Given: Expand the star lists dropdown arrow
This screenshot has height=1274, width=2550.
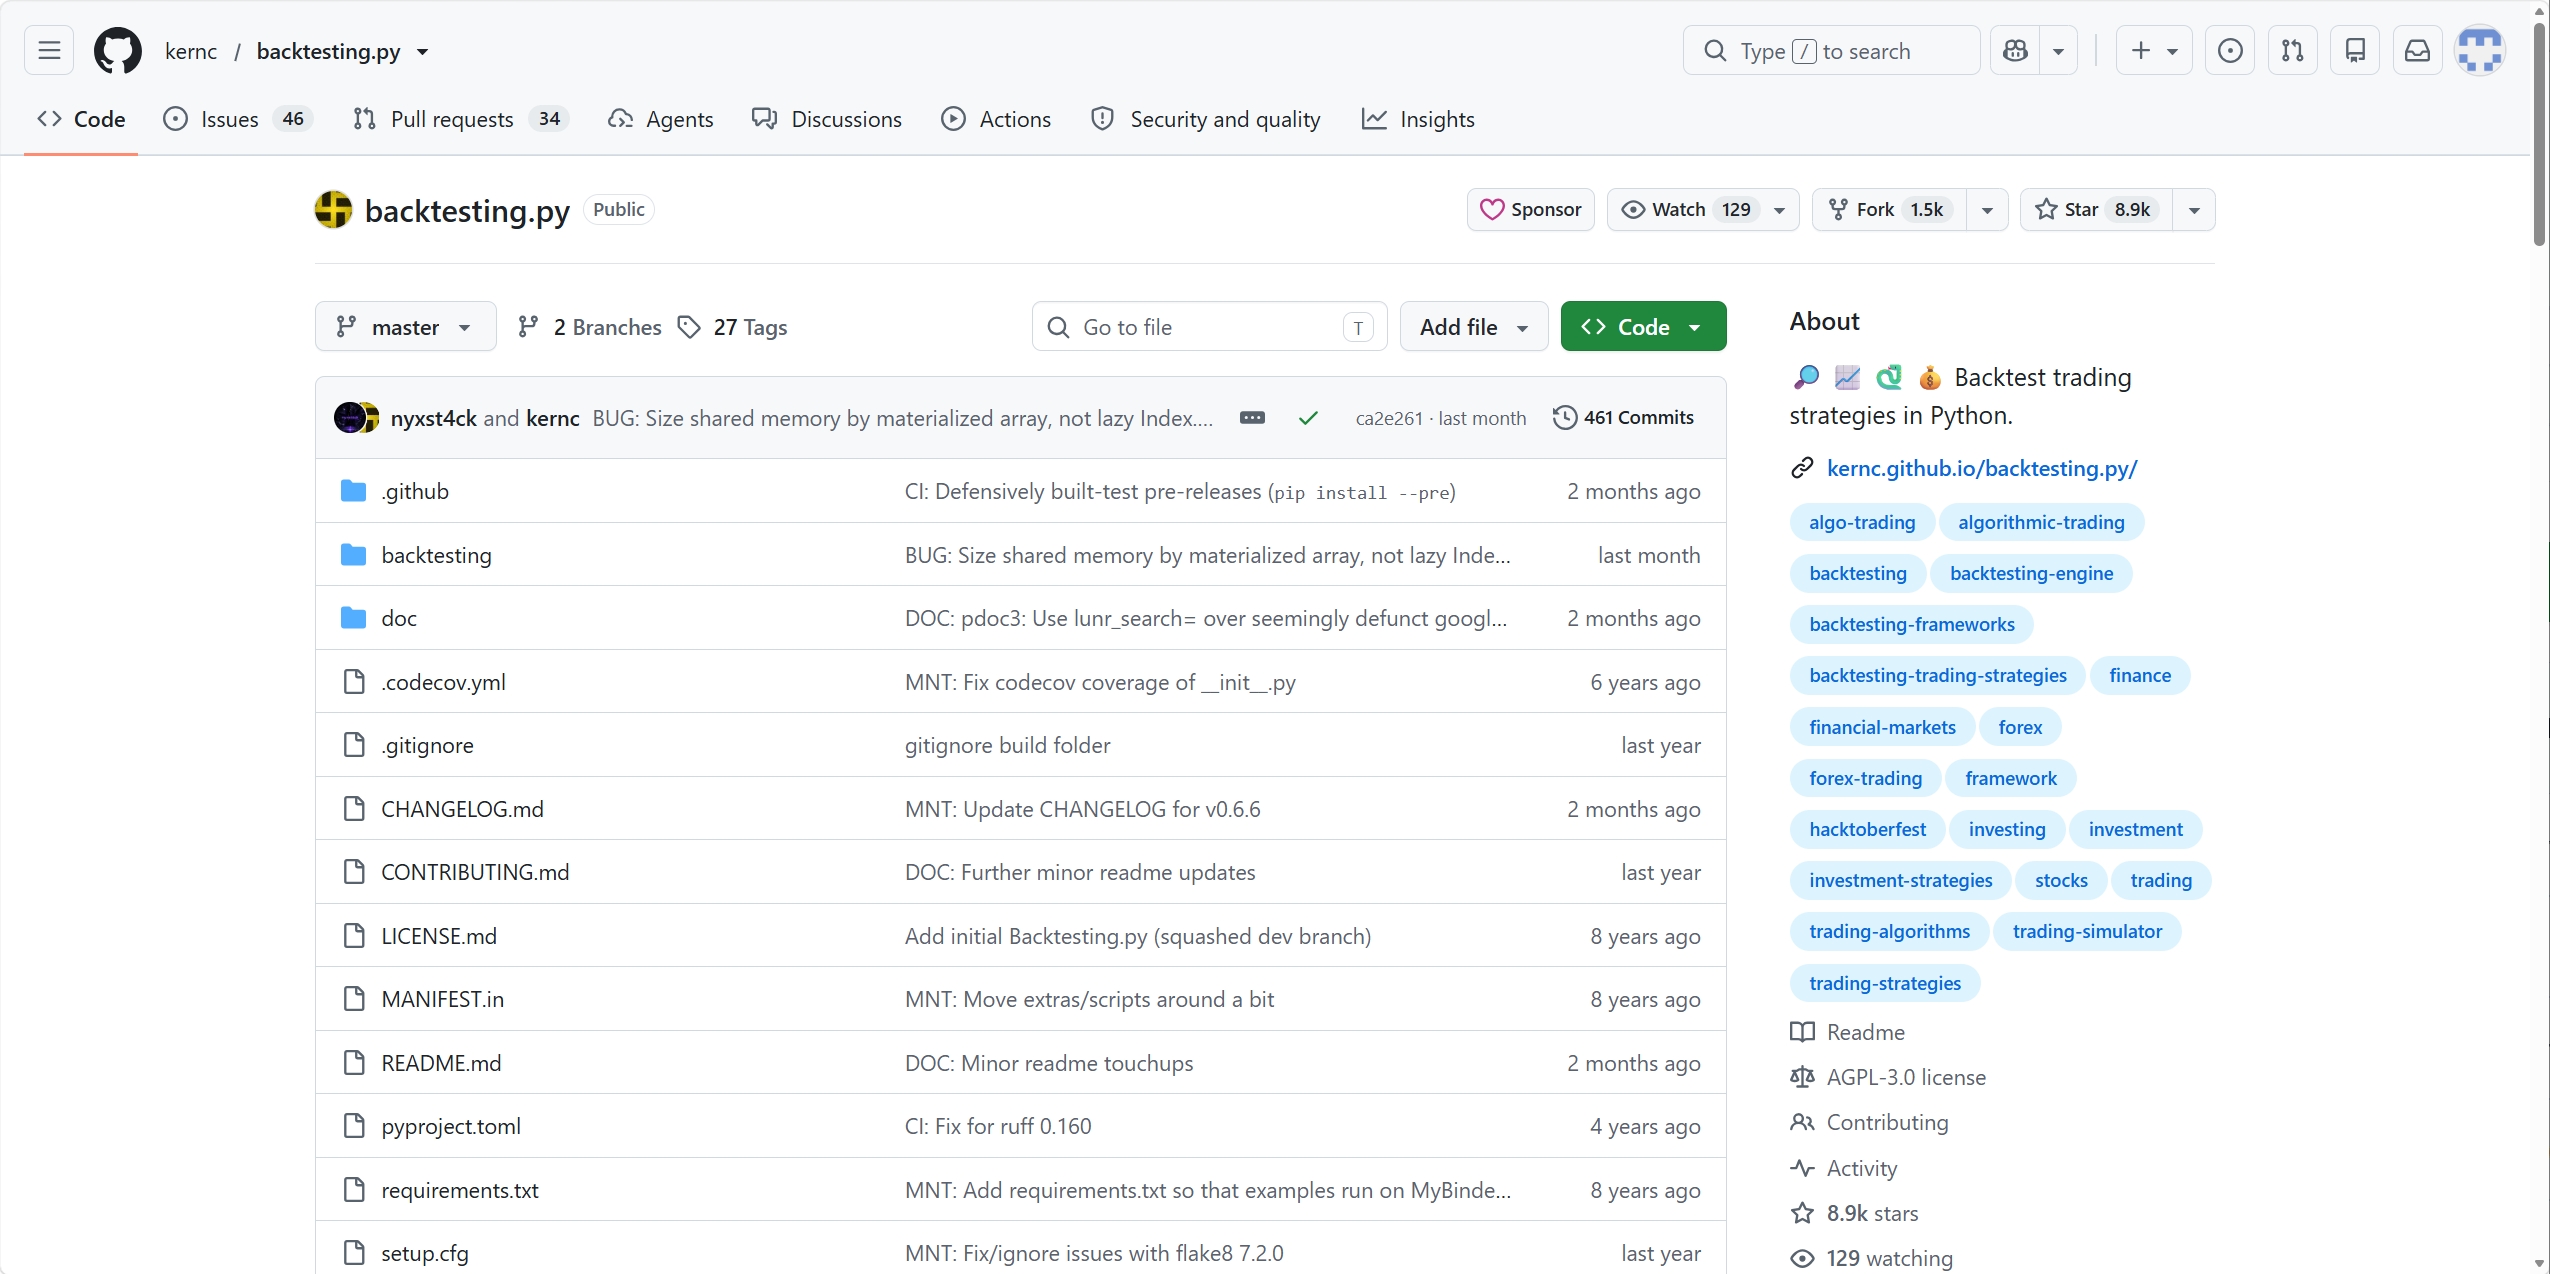Looking at the screenshot, I should coord(2194,209).
